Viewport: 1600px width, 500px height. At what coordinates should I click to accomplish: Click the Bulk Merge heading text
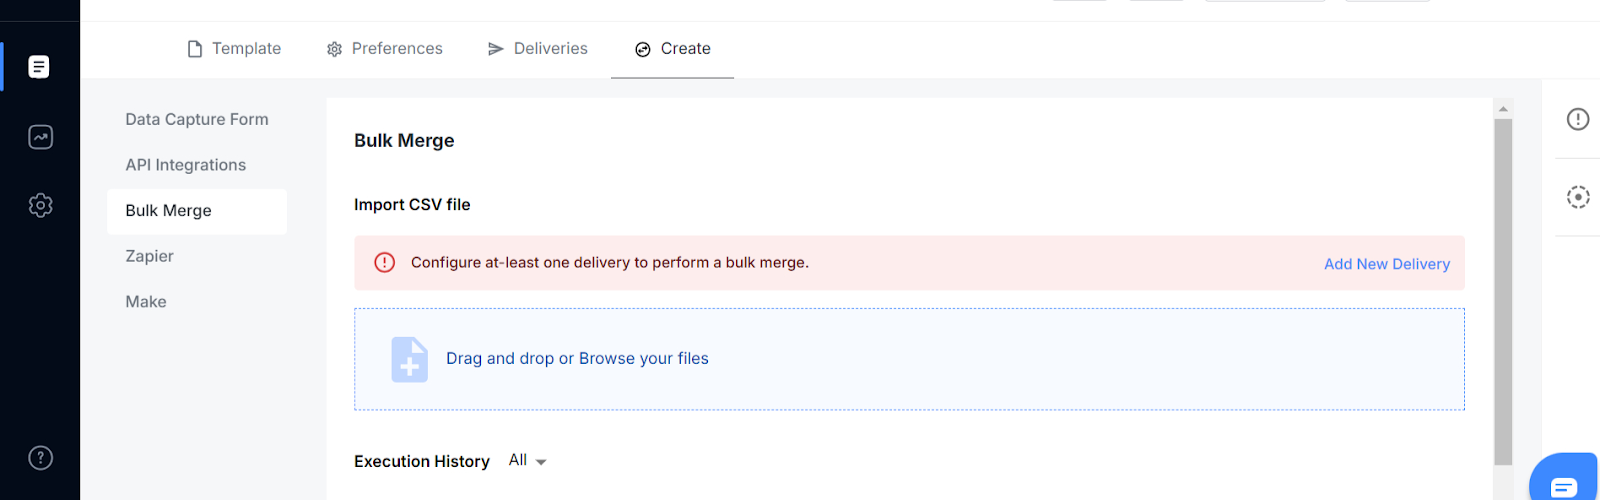(404, 141)
